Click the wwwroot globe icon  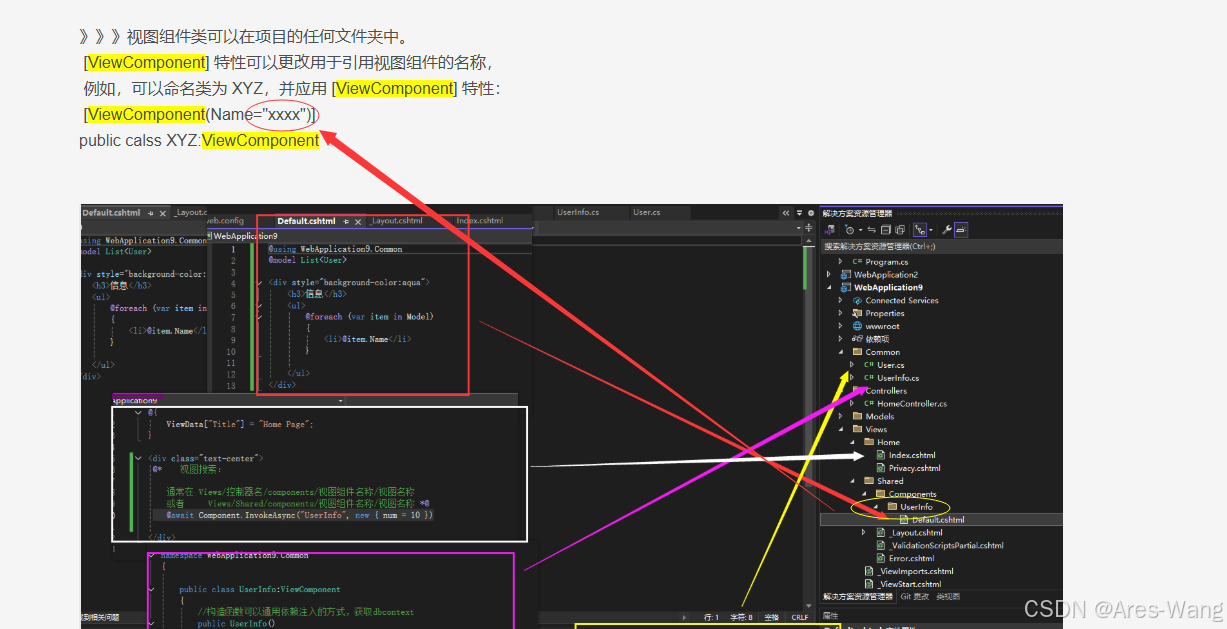point(858,326)
